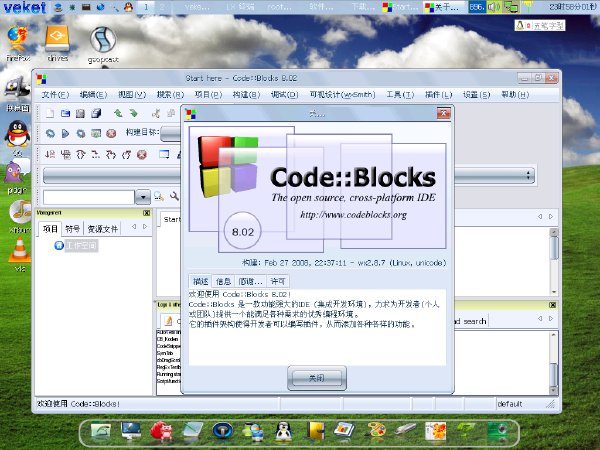Select 感谢... tab in About dialog

point(251,282)
